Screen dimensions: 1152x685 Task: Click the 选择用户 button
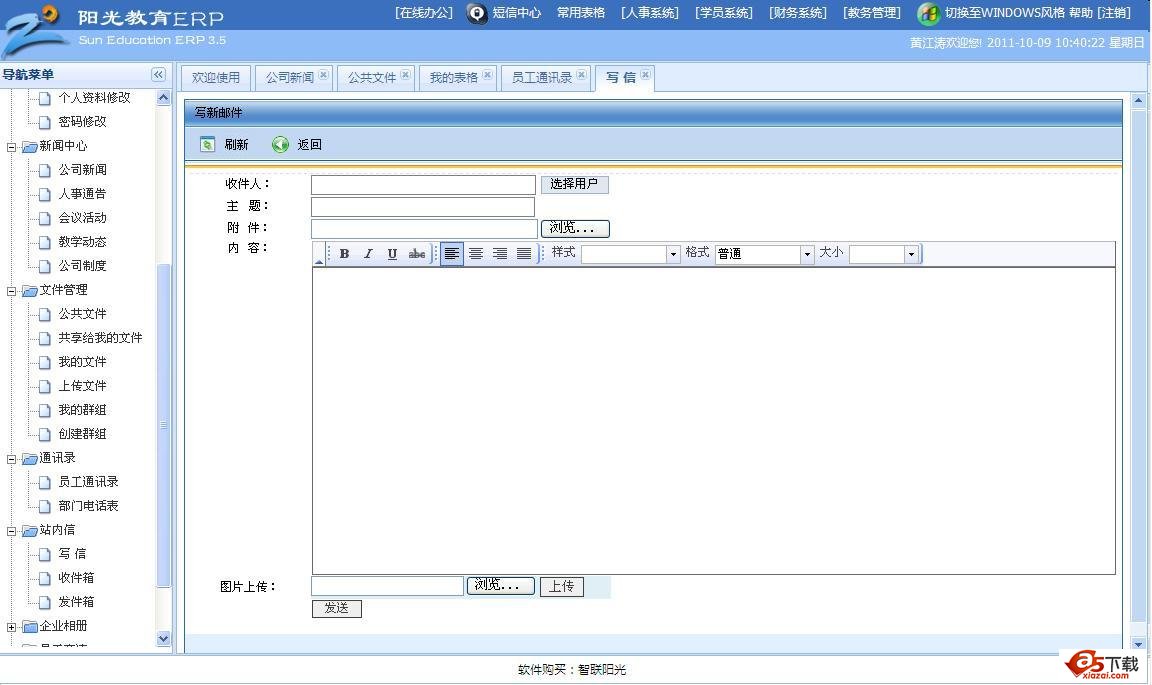point(574,184)
